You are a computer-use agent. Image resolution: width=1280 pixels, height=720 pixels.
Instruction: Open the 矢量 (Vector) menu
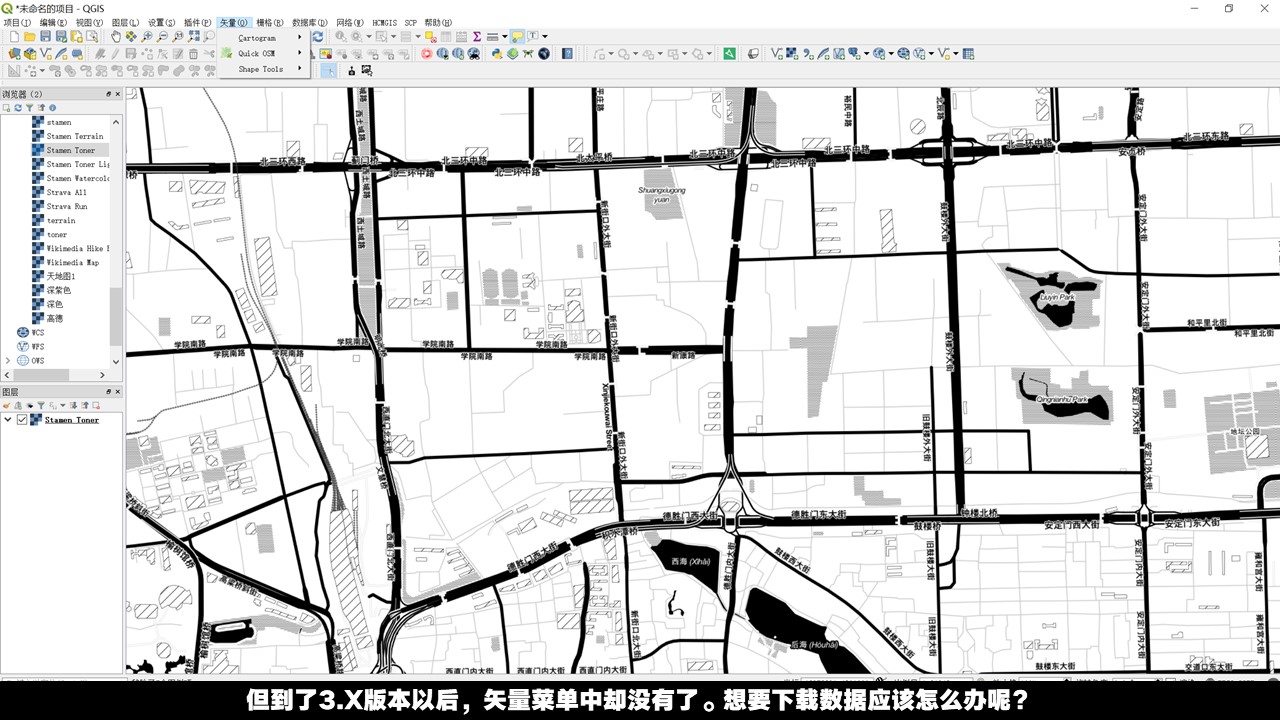(x=234, y=22)
